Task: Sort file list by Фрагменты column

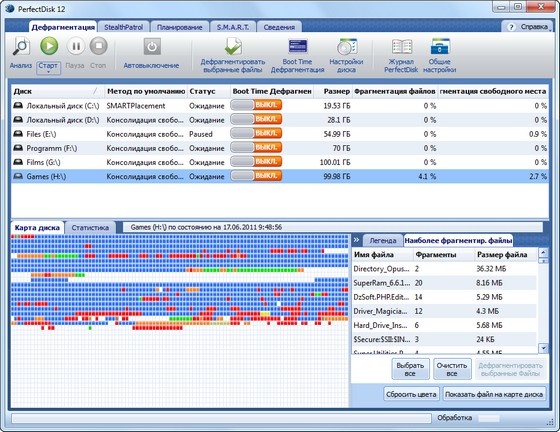Action: [444, 255]
